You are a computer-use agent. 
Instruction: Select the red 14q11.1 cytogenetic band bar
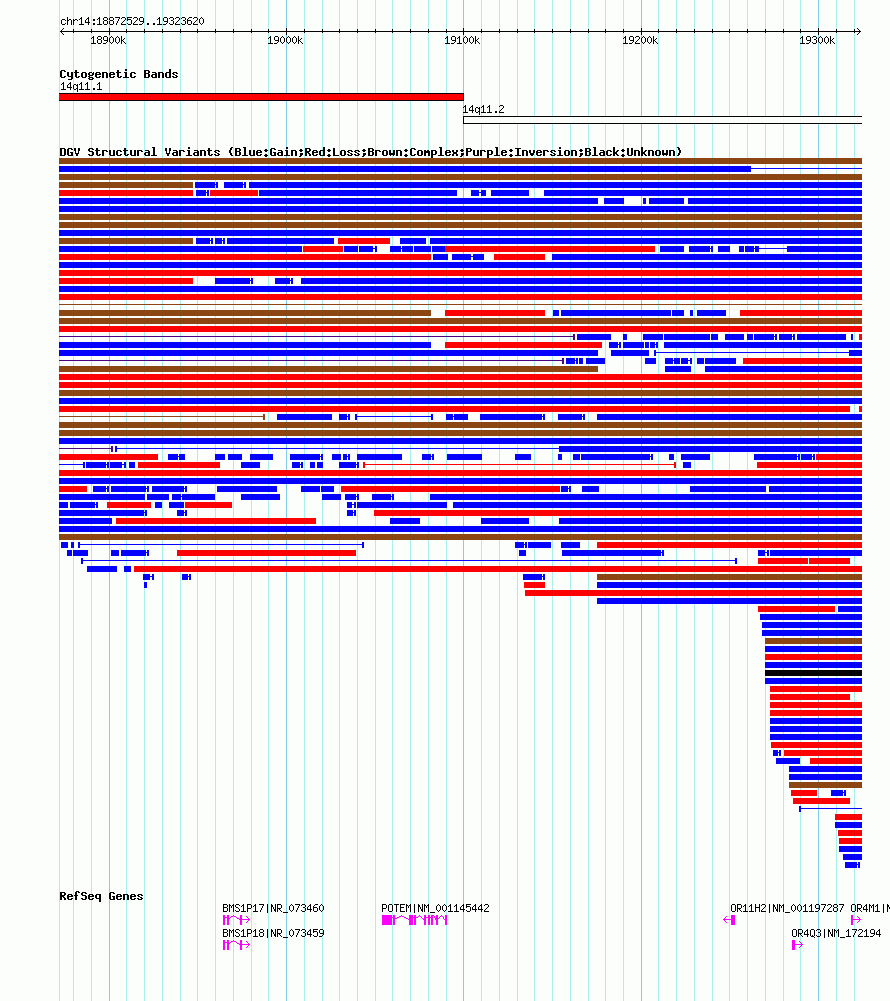point(261,97)
